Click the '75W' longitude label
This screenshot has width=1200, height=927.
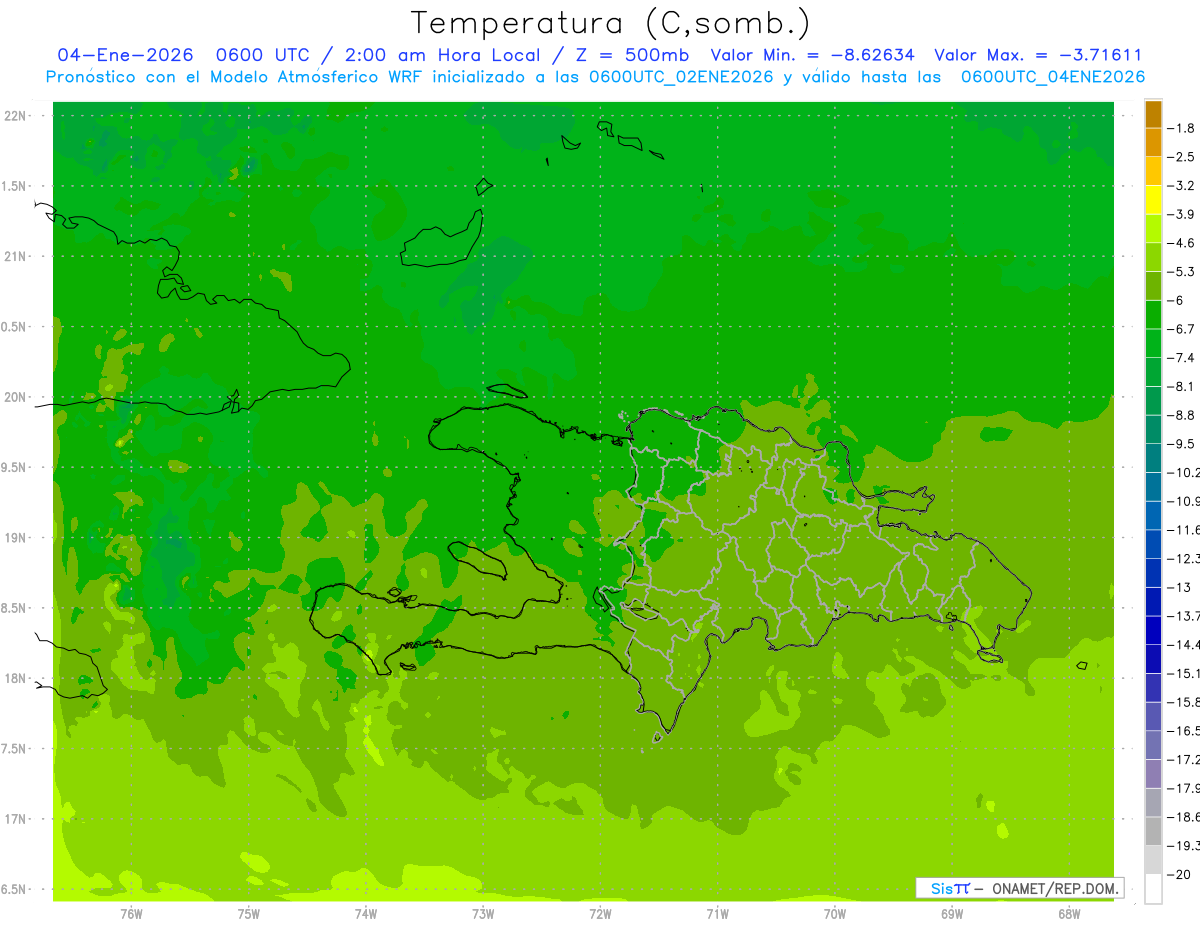click(x=249, y=913)
